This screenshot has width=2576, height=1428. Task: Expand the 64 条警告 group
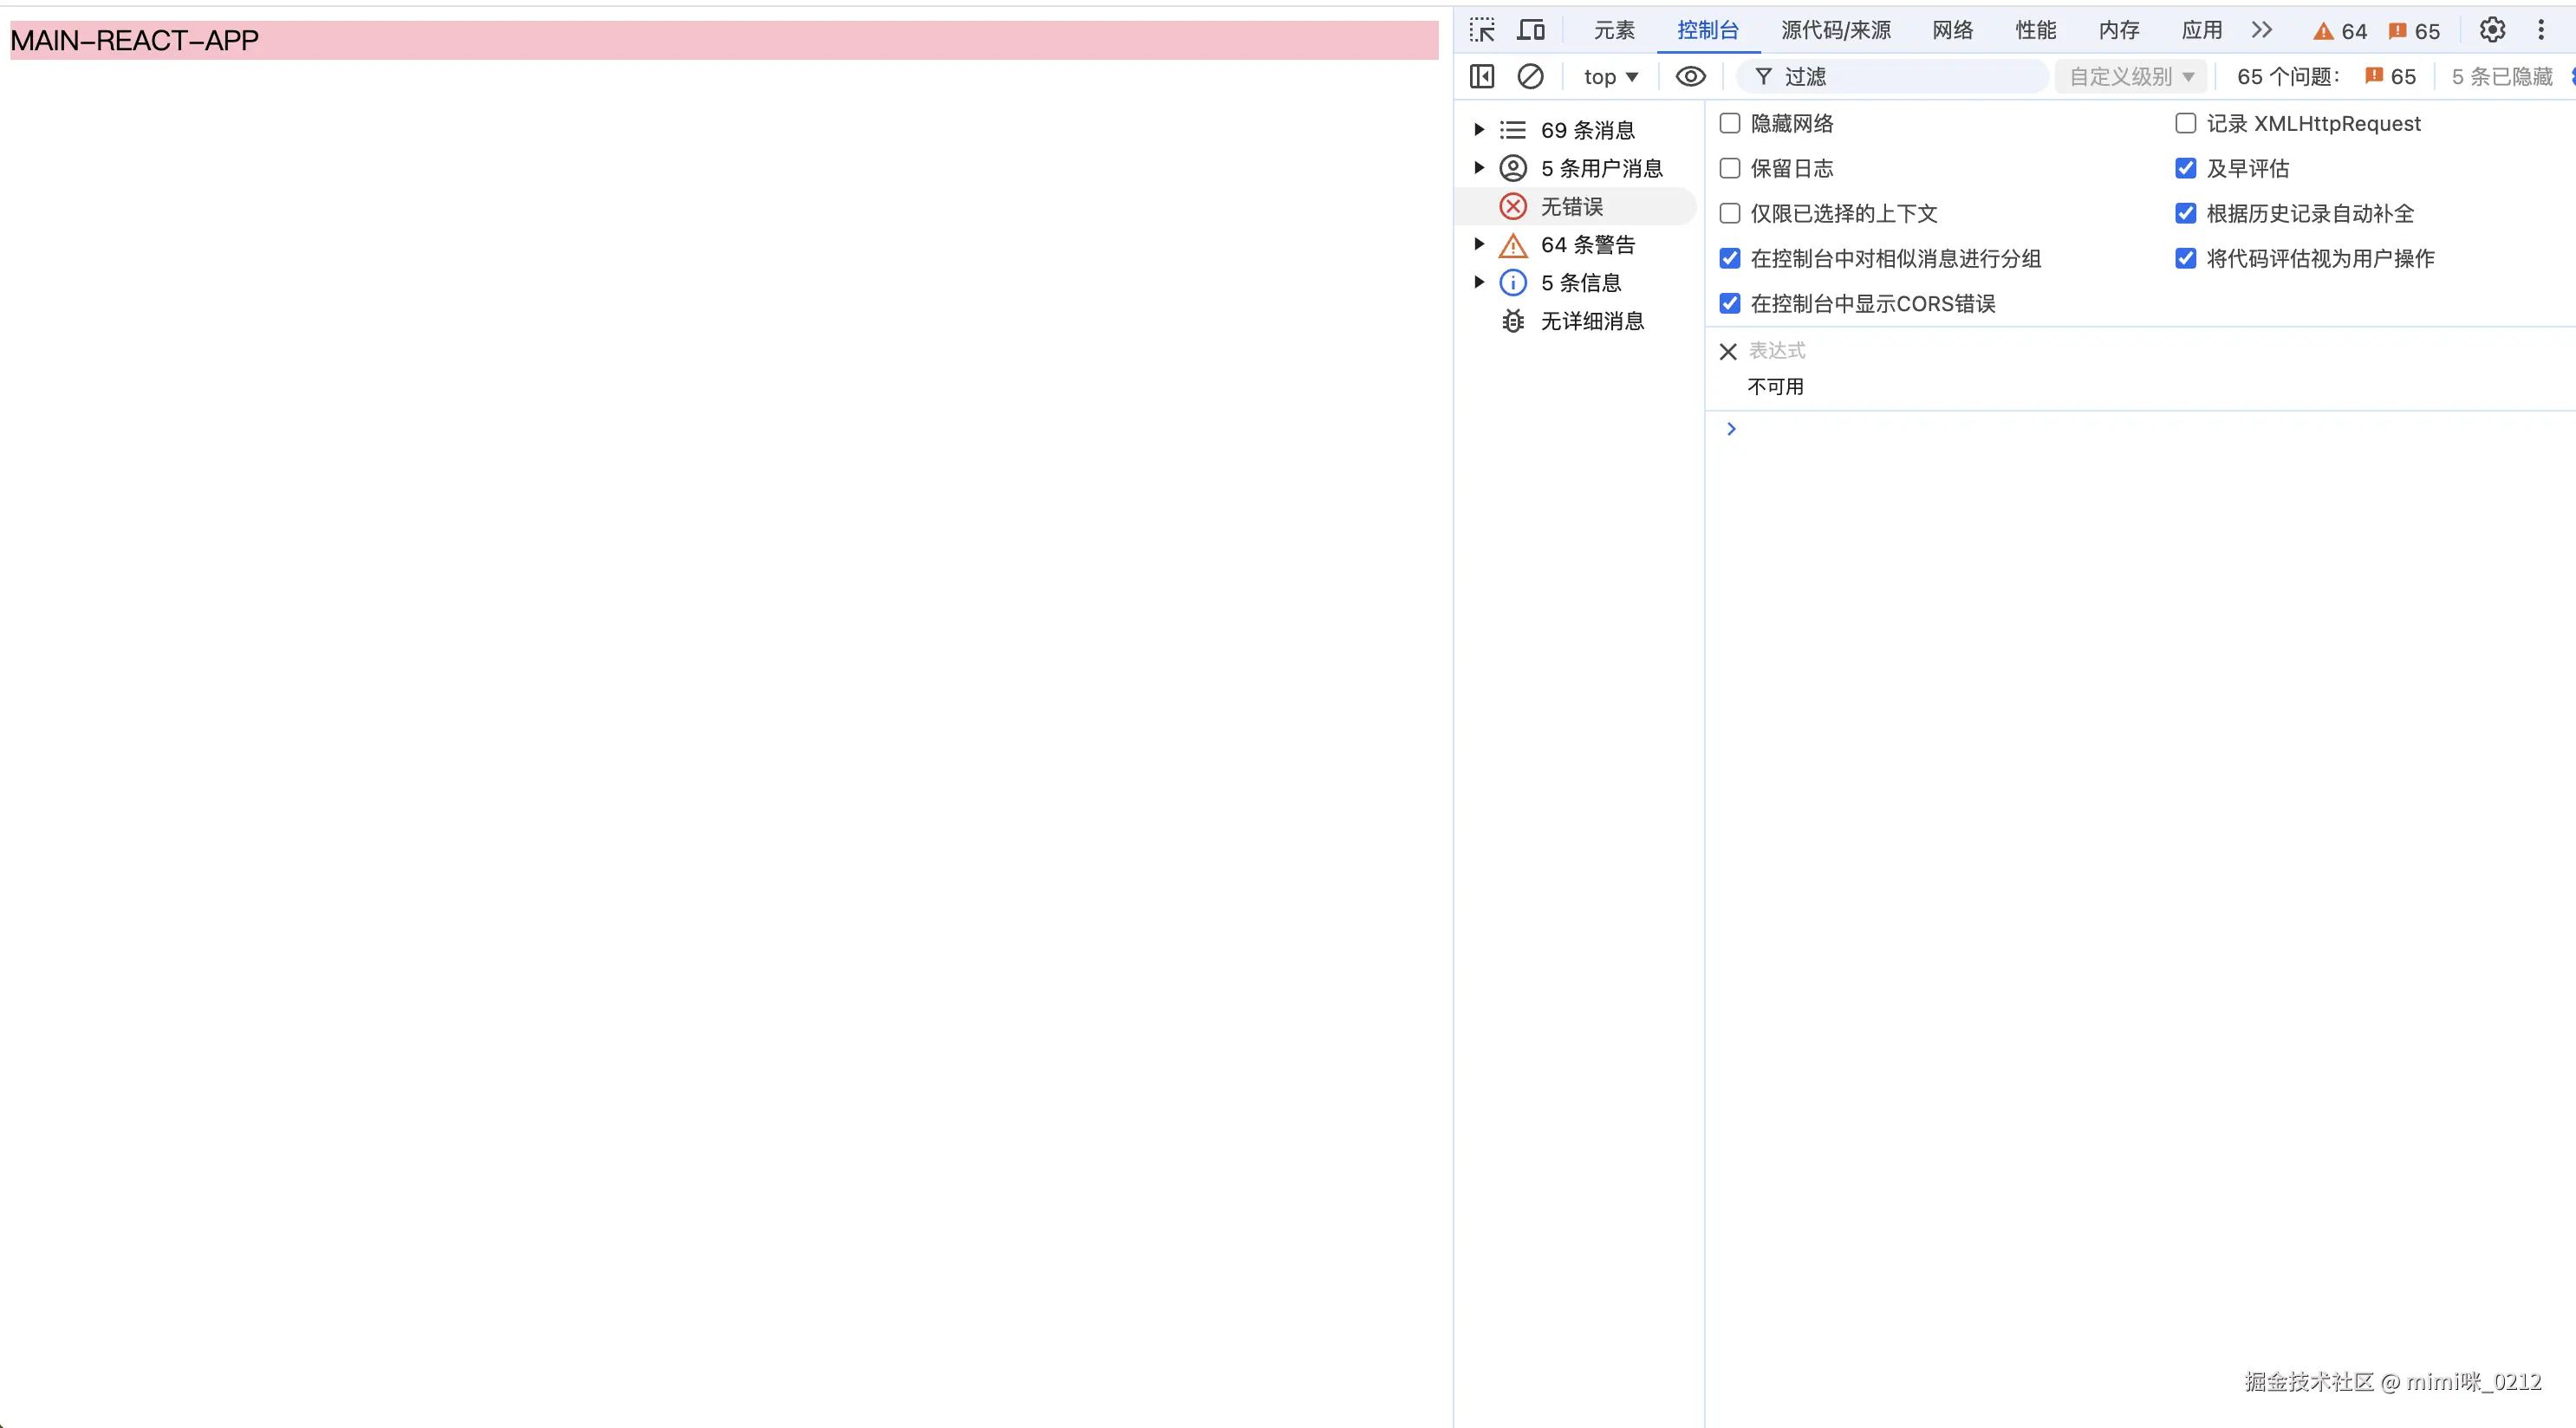(1479, 244)
